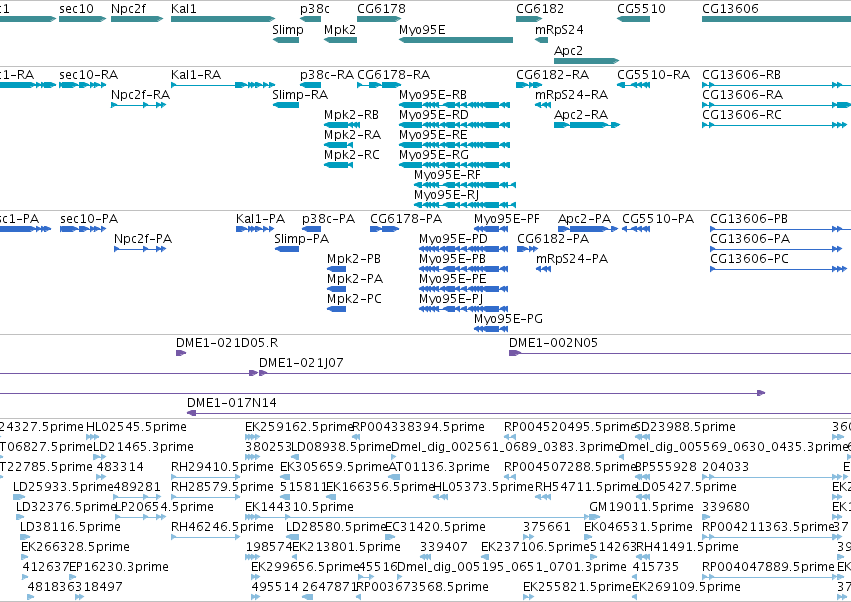Select transcript Slimp-RA label
851x602 pixels.
(x=300, y=95)
